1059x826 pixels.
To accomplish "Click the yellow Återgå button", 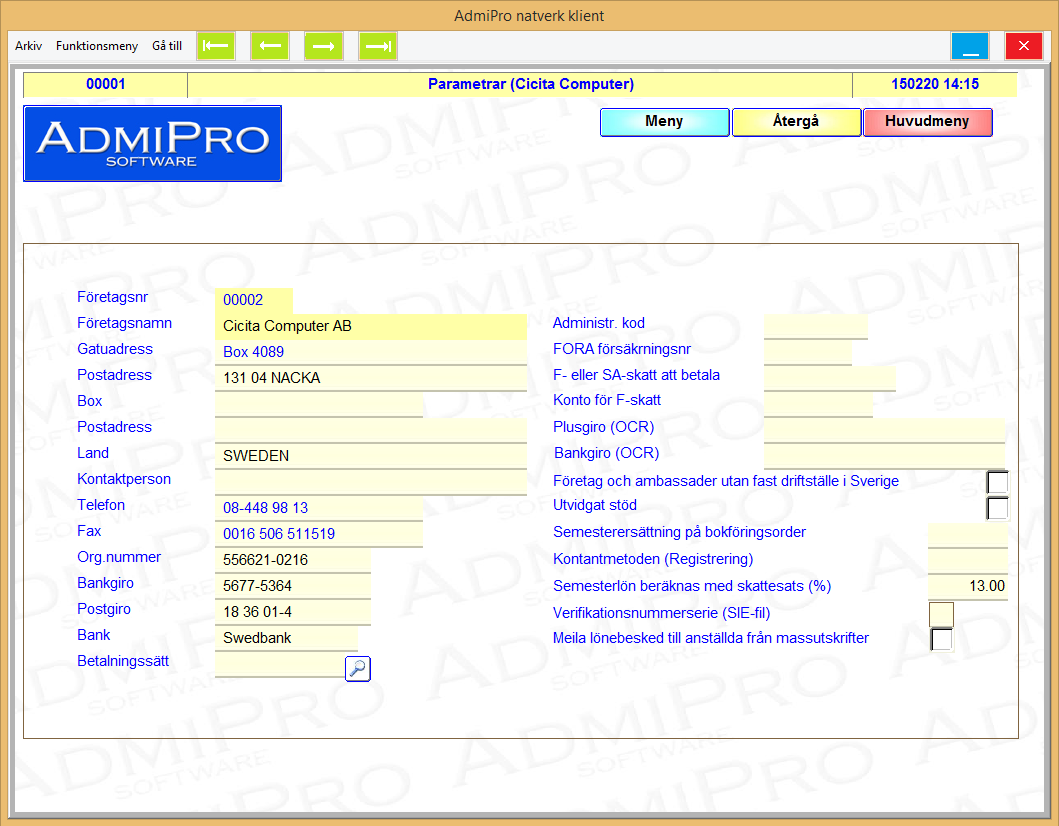I will (x=796, y=122).
